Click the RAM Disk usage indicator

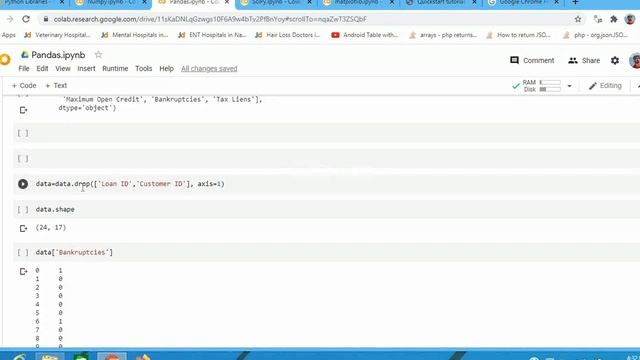[536, 86]
